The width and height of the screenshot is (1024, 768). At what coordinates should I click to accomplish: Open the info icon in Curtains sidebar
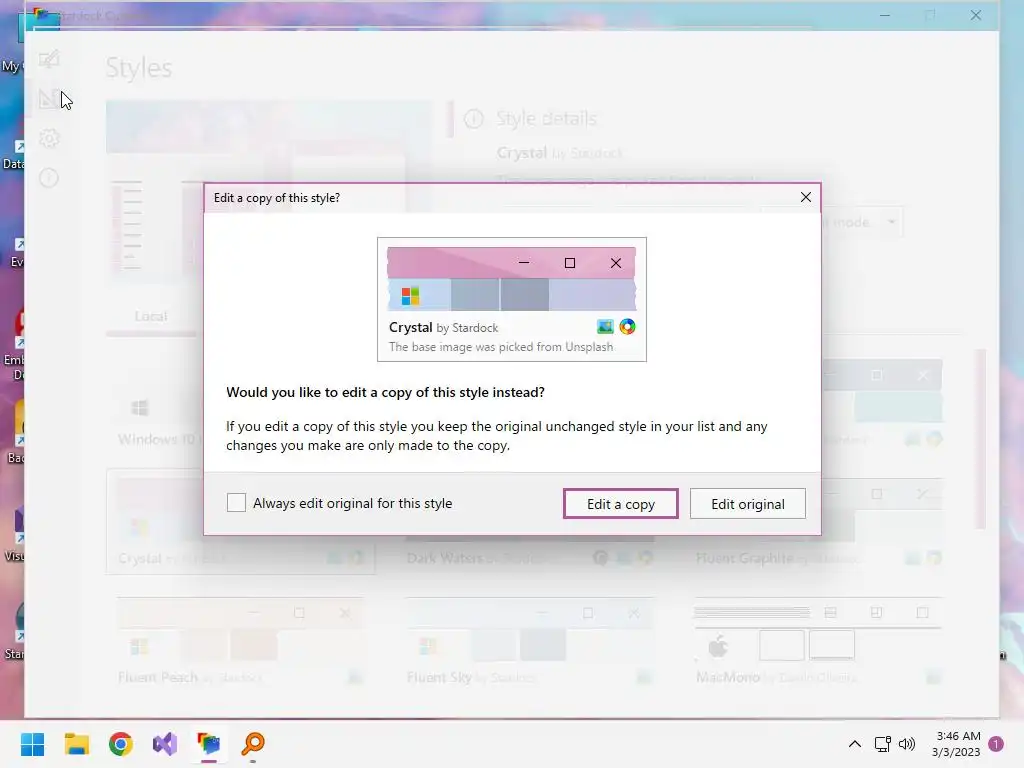pyautogui.click(x=49, y=178)
